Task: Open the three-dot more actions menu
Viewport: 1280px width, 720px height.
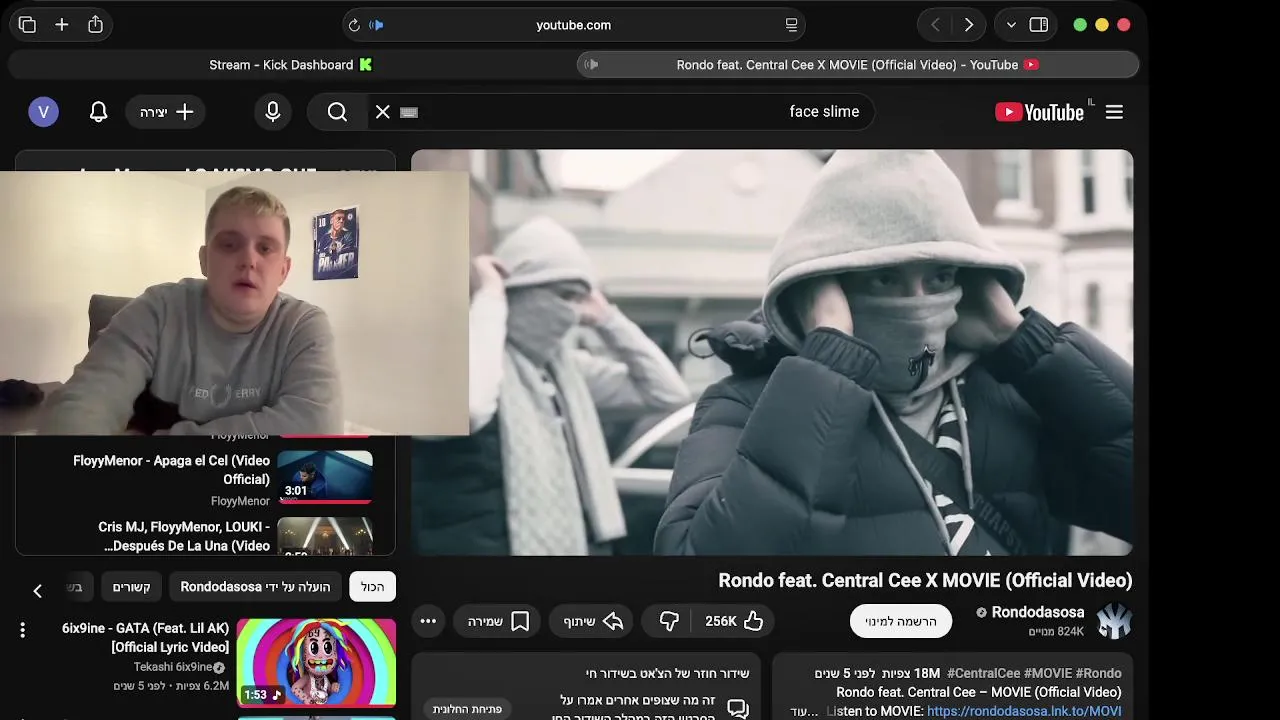Action: (x=428, y=621)
